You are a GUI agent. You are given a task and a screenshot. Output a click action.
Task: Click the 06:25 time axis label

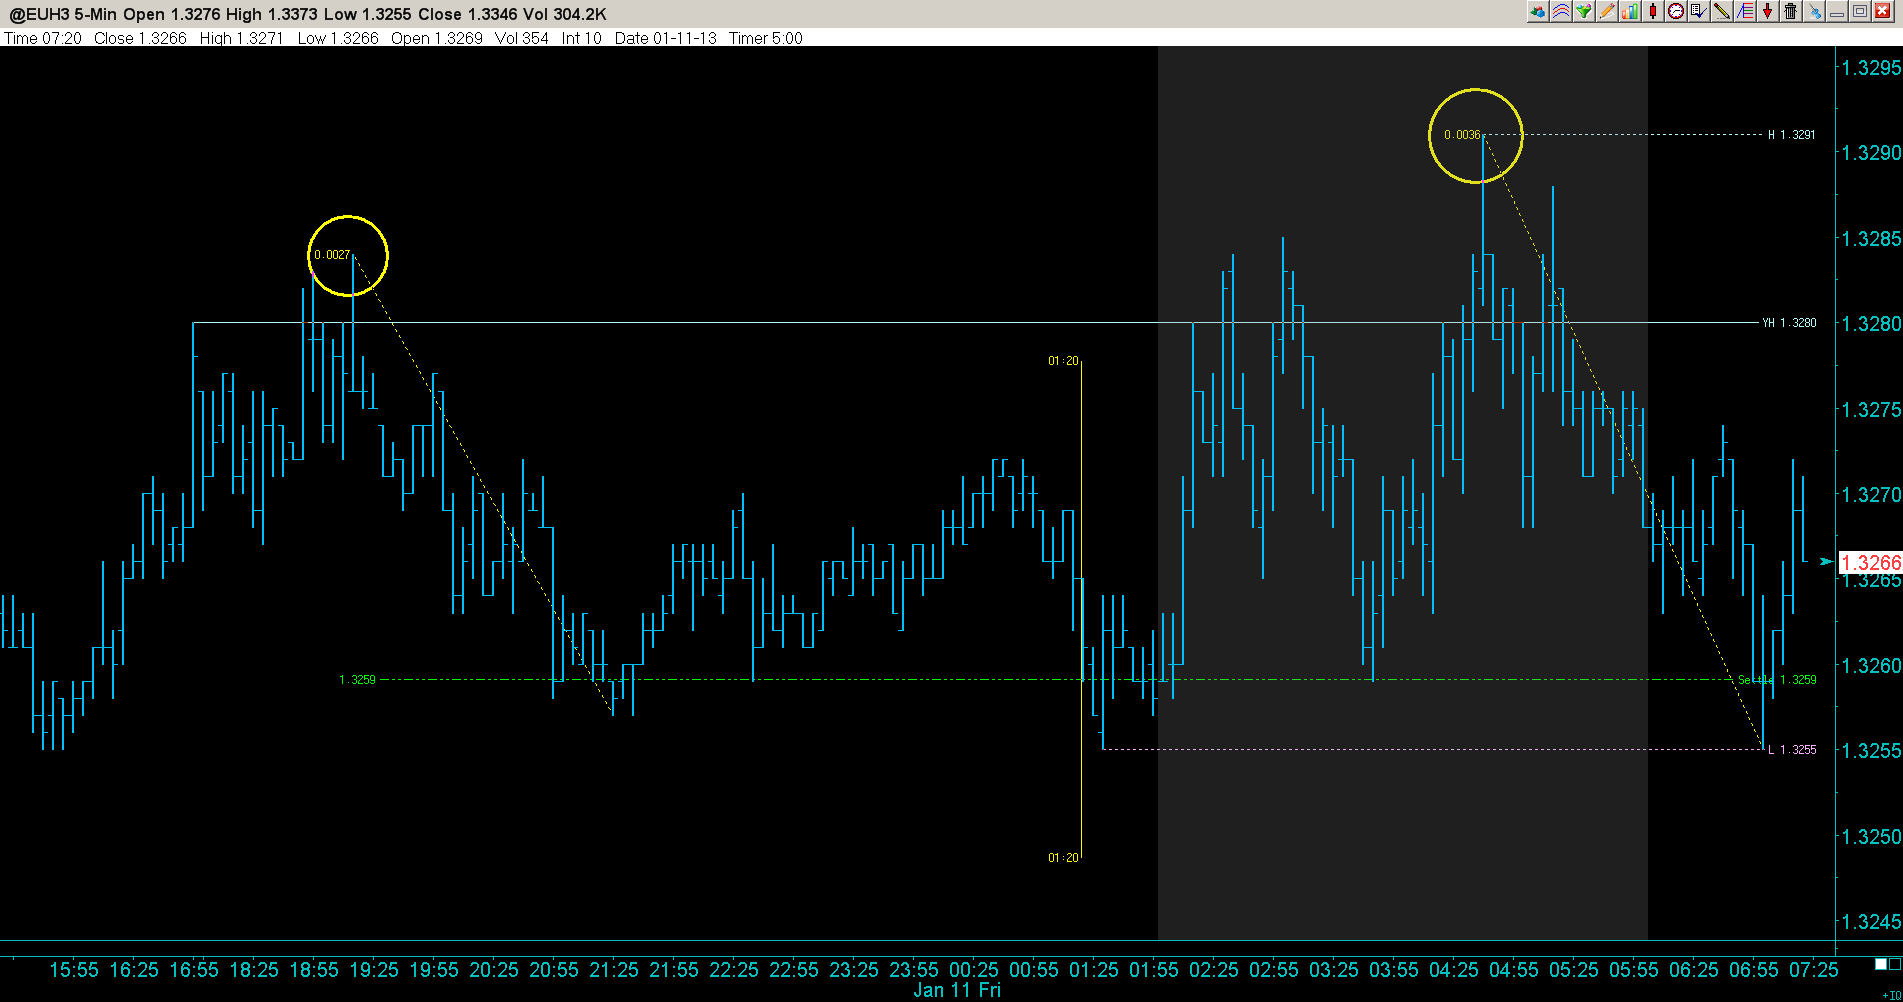tap(1694, 970)
